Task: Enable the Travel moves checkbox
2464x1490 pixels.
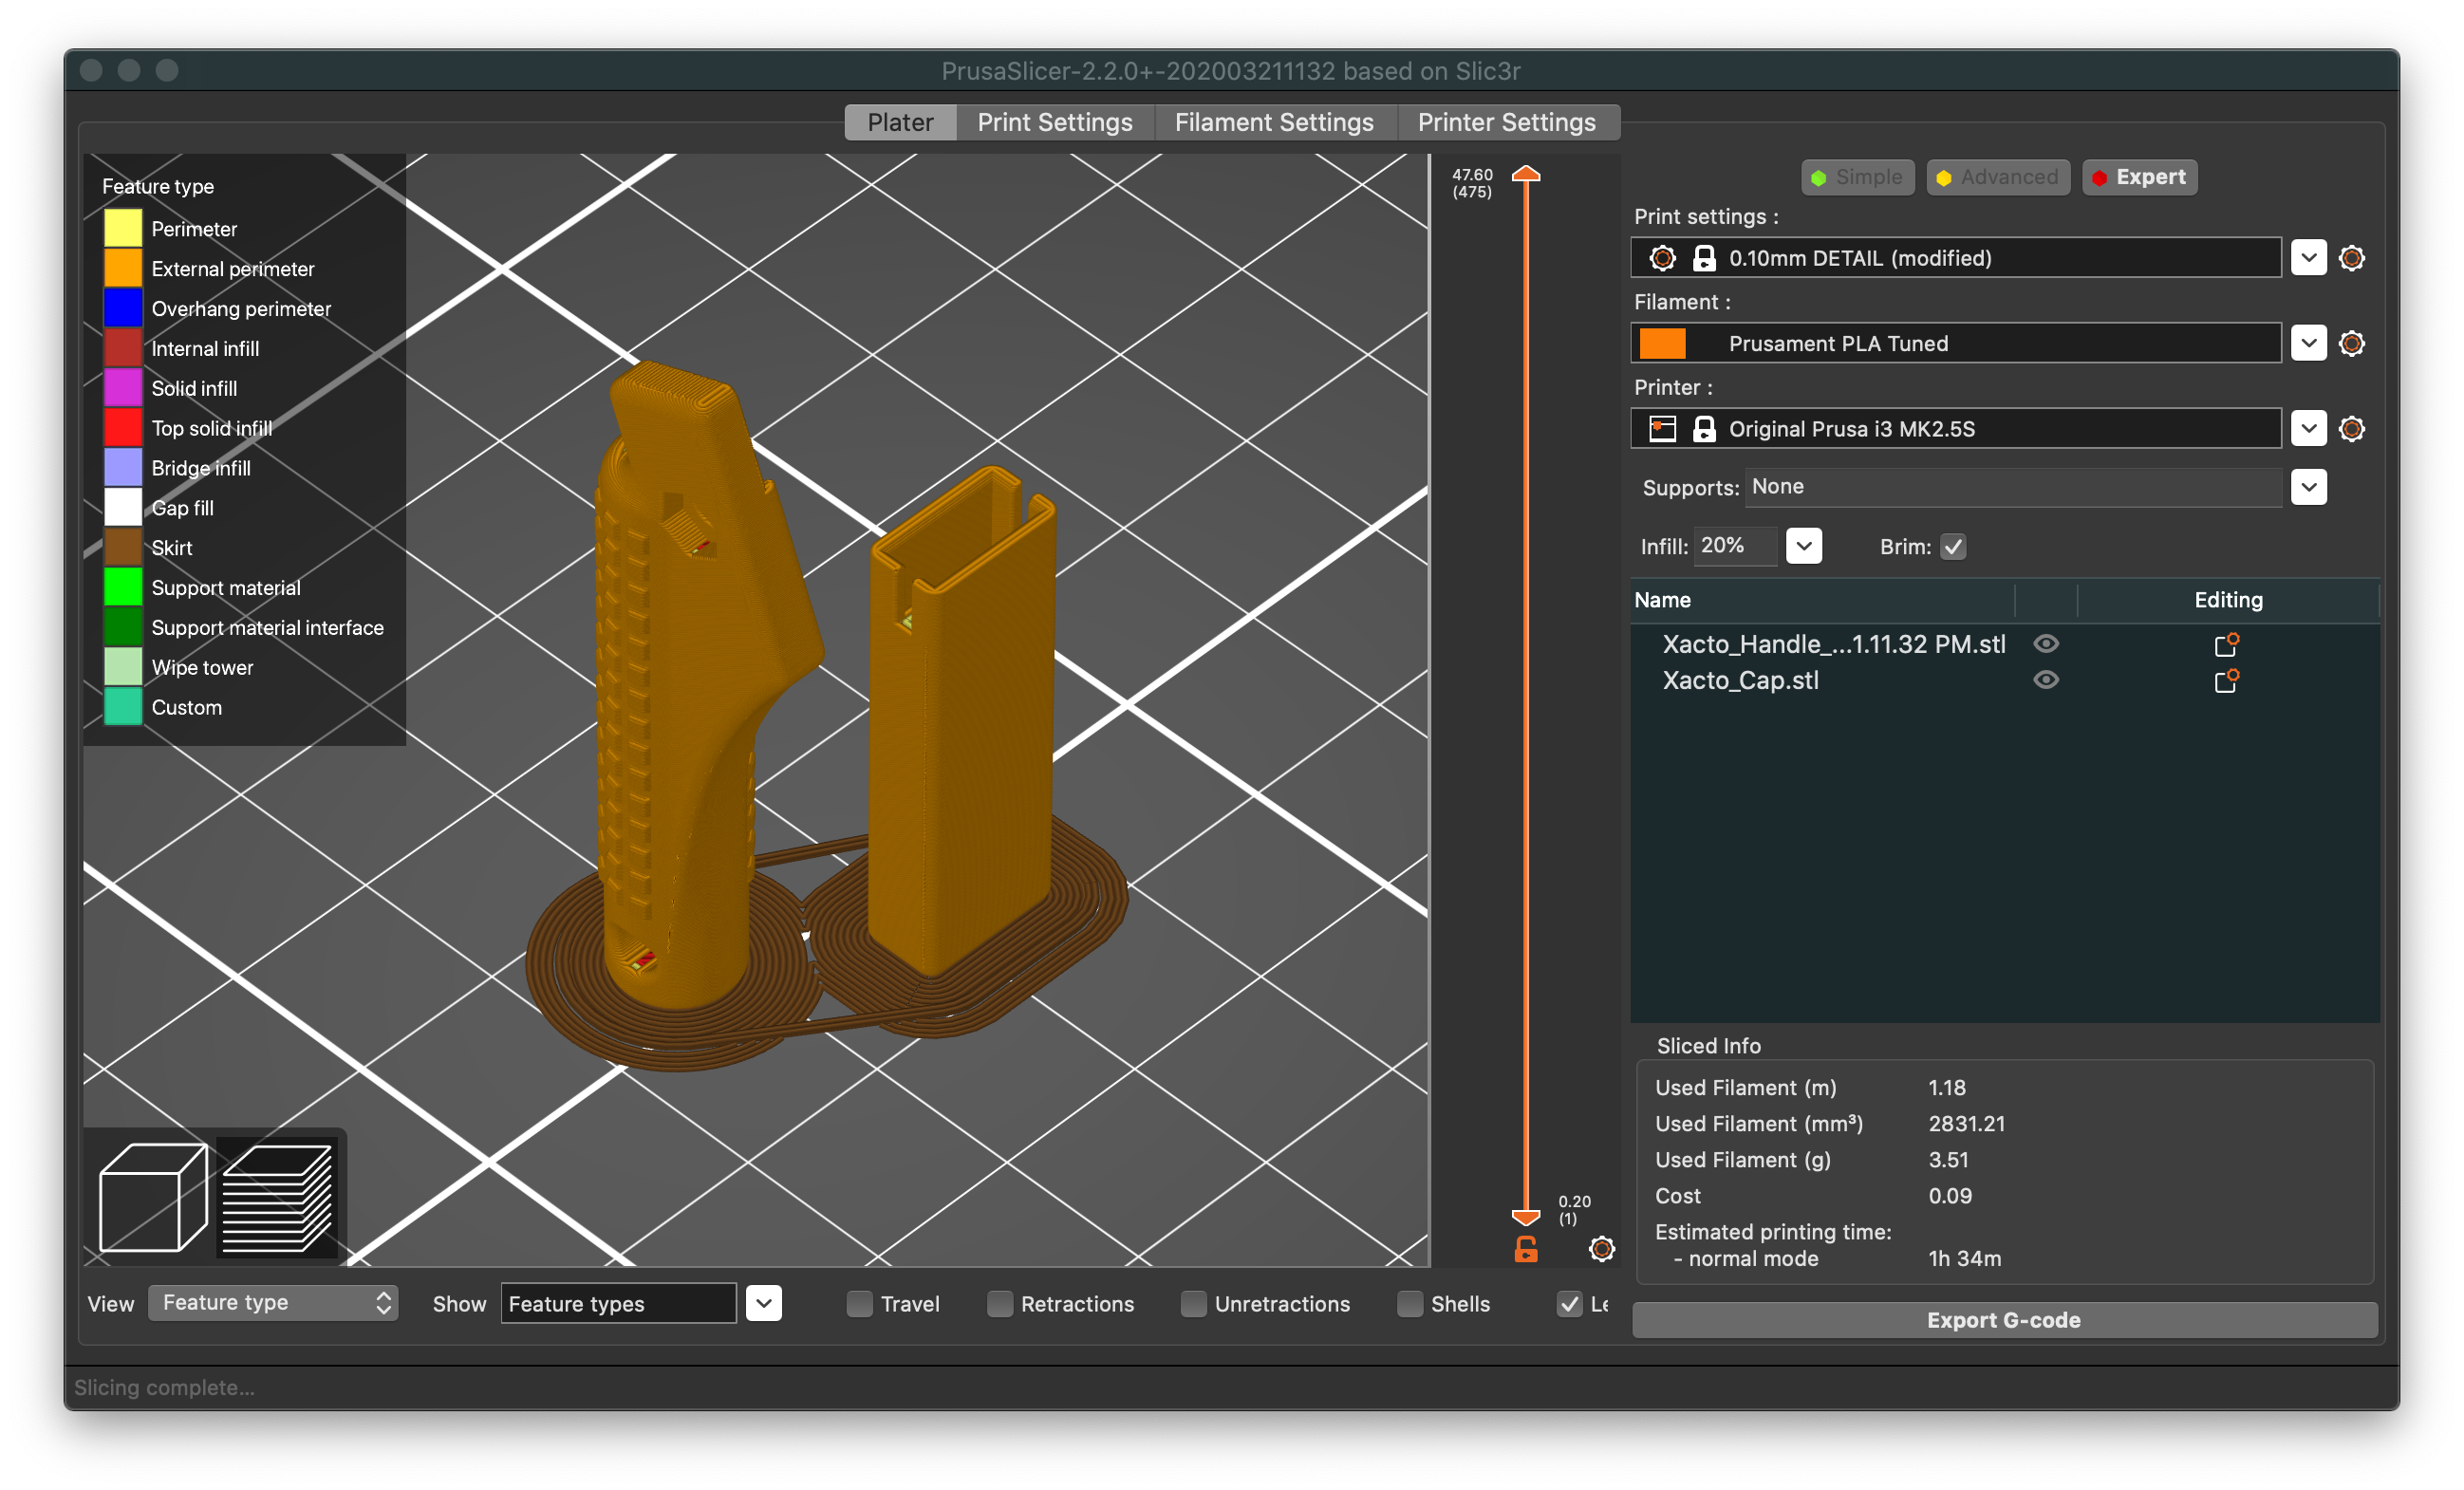Action: pyautogui.click(x=859, y=1304)
